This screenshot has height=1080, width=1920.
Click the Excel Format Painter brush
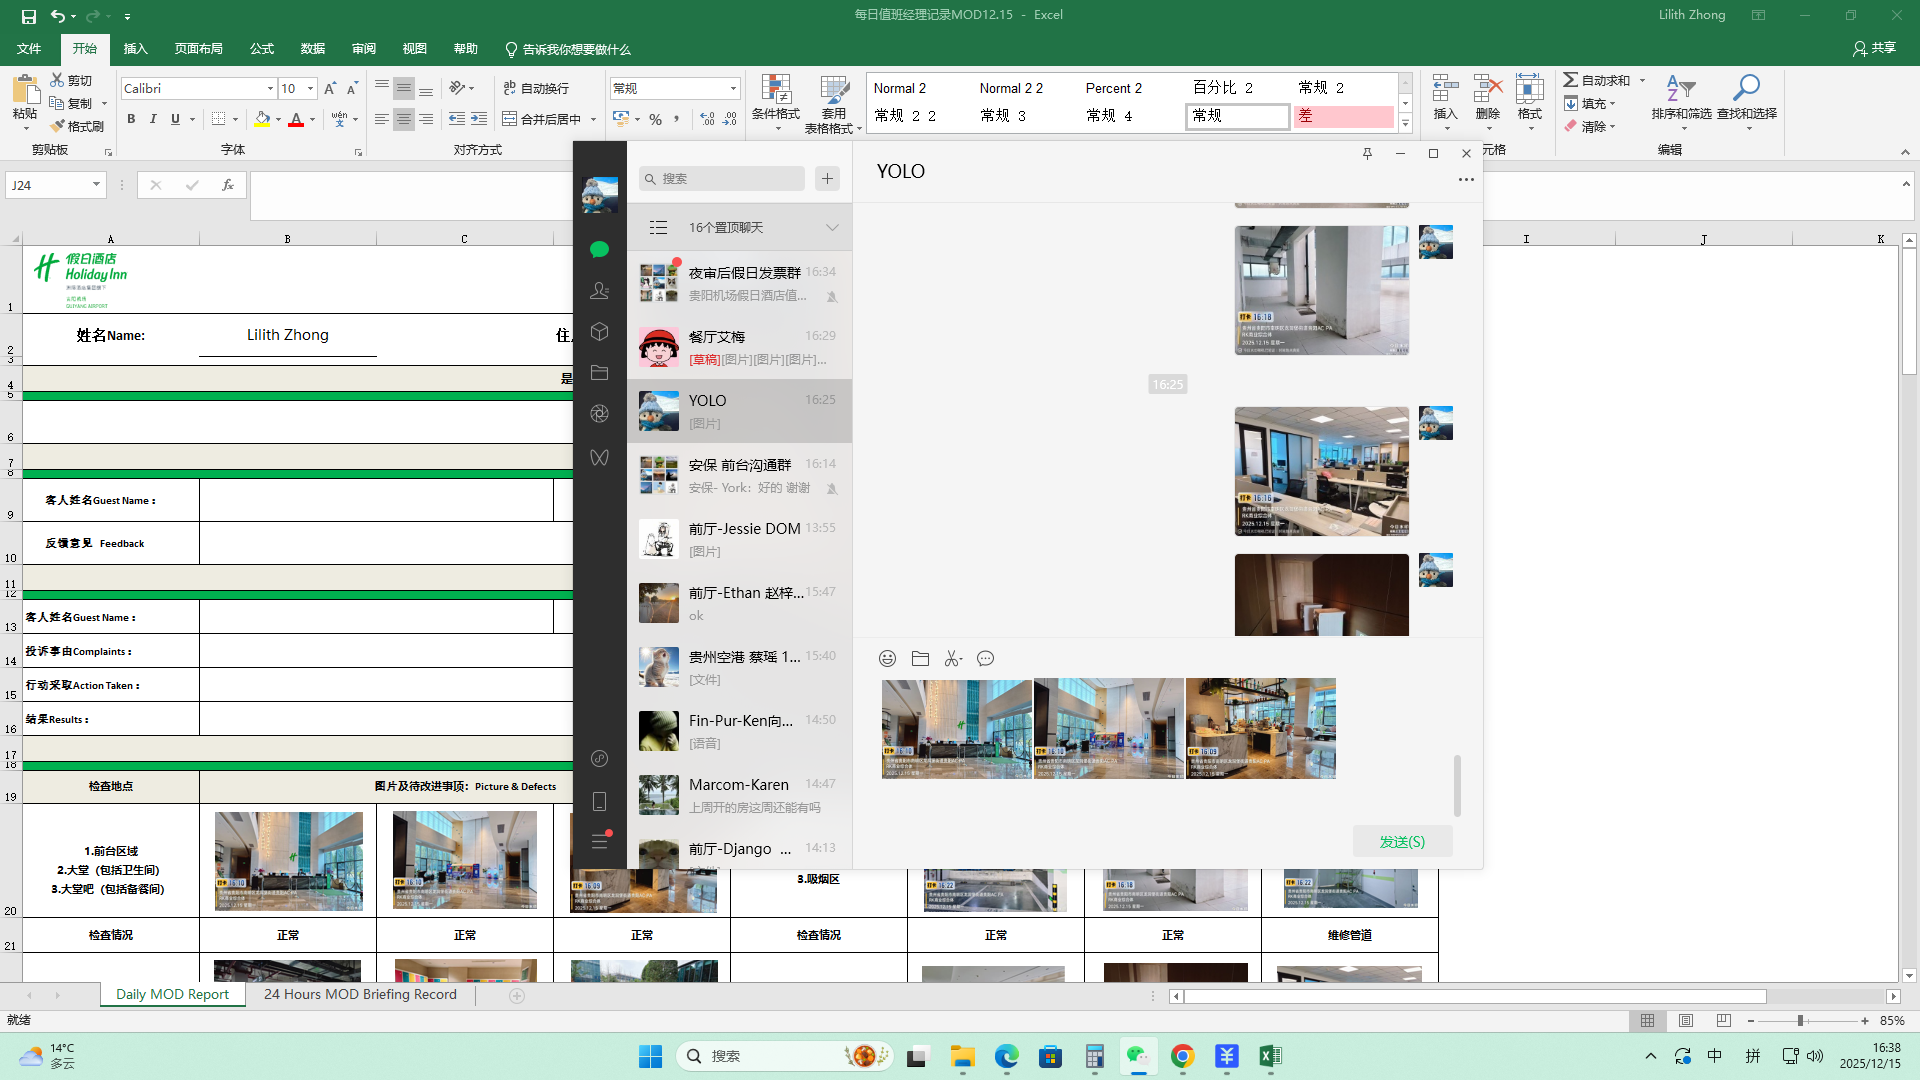77,126
